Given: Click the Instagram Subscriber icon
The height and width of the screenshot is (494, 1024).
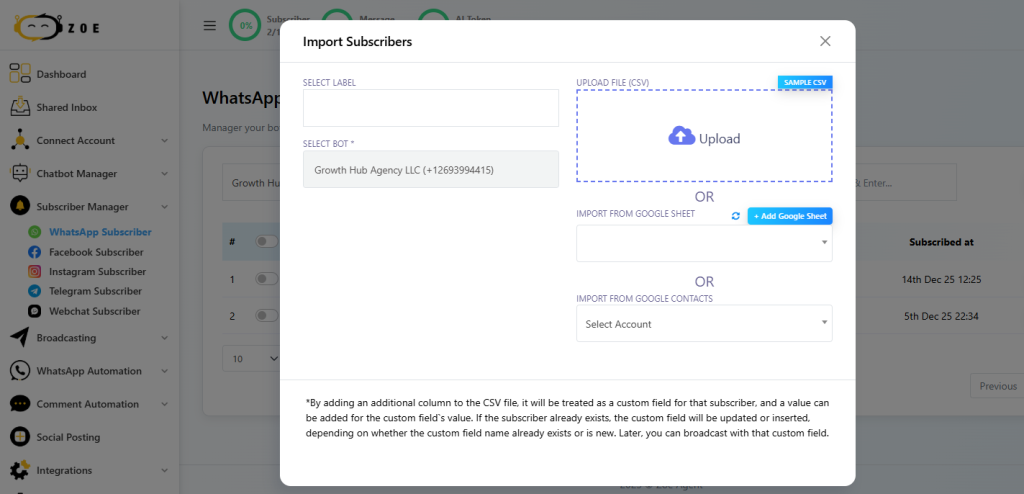Looking at the screenshot, I should click(35, 272).
